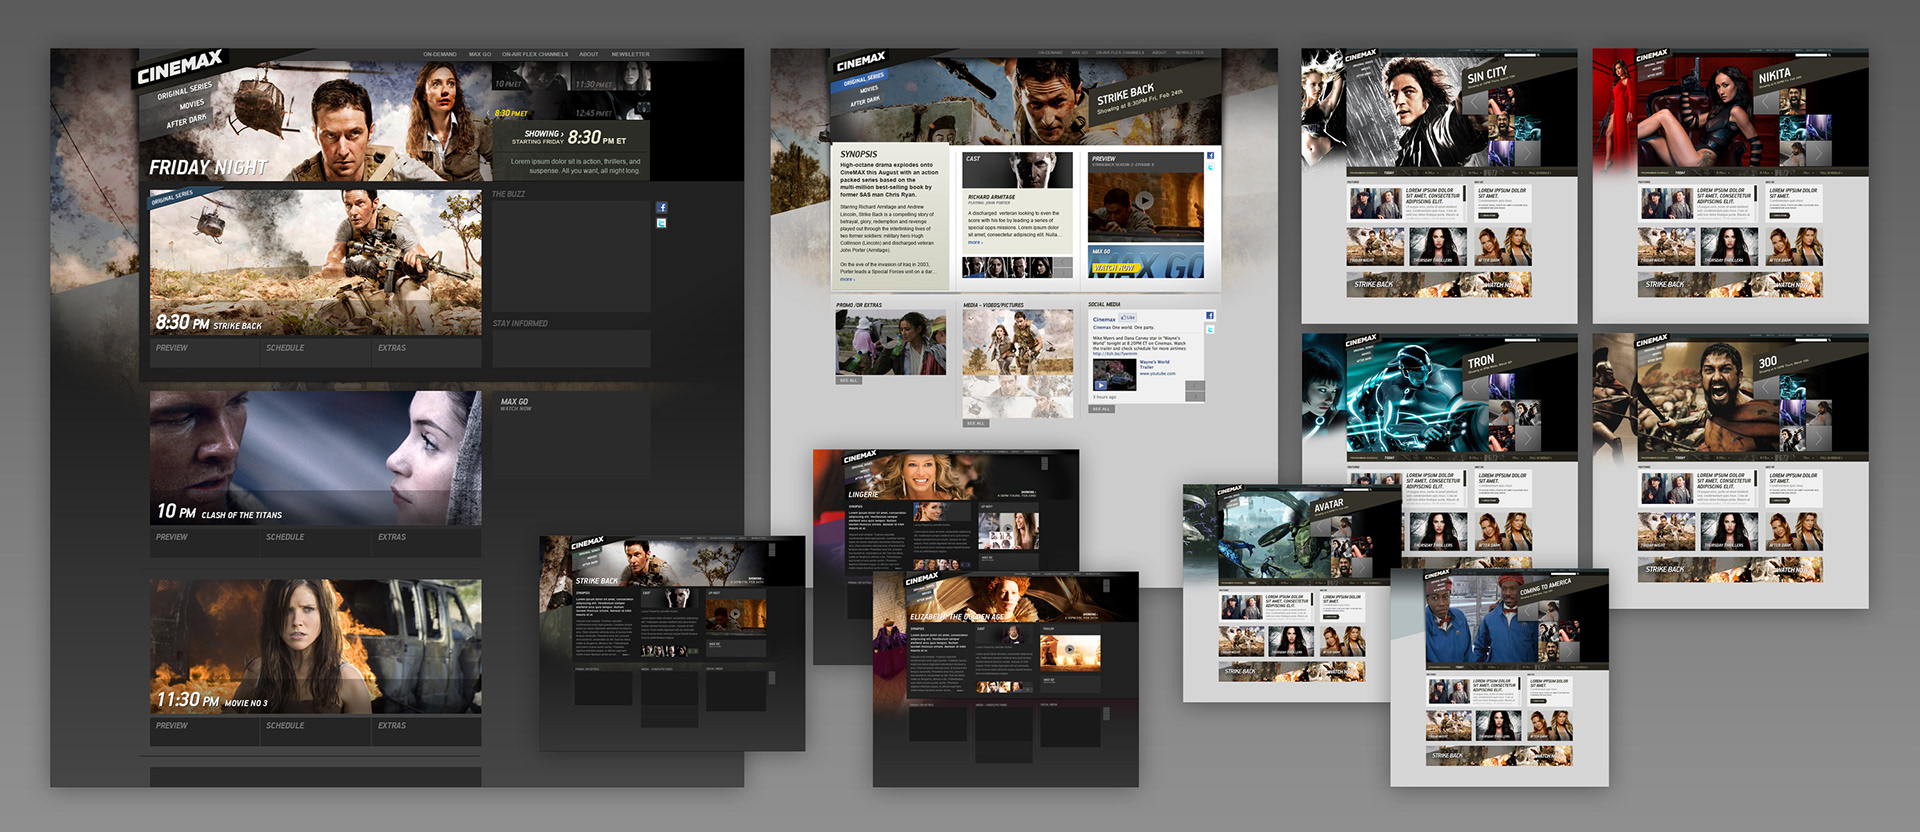Image resolution: width=1920 pixels, height=832 pixels.
Task: Open ON-AIR FLEX CHANNELS in top nav
Action: pyautogui.click(x=535, y=54)
